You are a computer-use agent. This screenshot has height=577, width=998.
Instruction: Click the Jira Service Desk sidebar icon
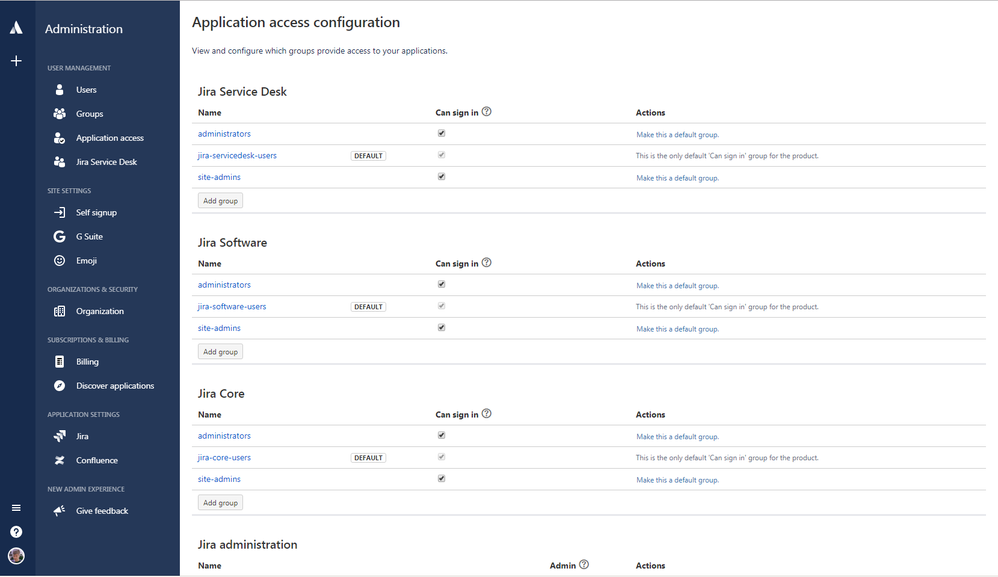[x=59, y=162]
